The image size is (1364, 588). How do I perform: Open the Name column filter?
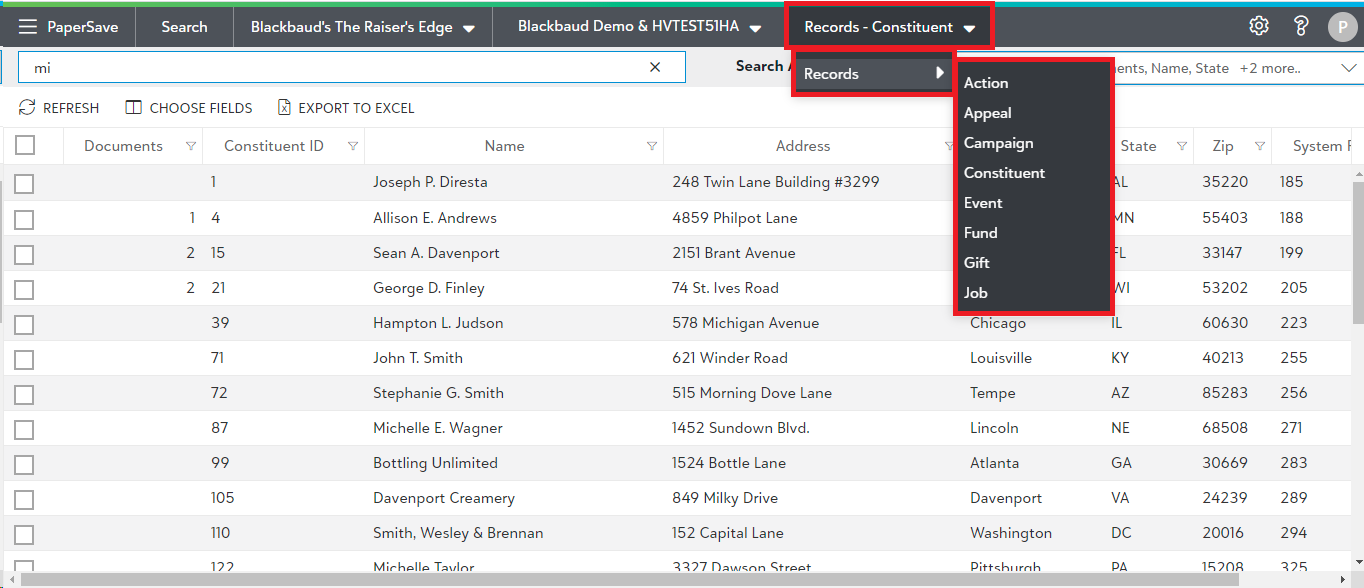[652, 146]
